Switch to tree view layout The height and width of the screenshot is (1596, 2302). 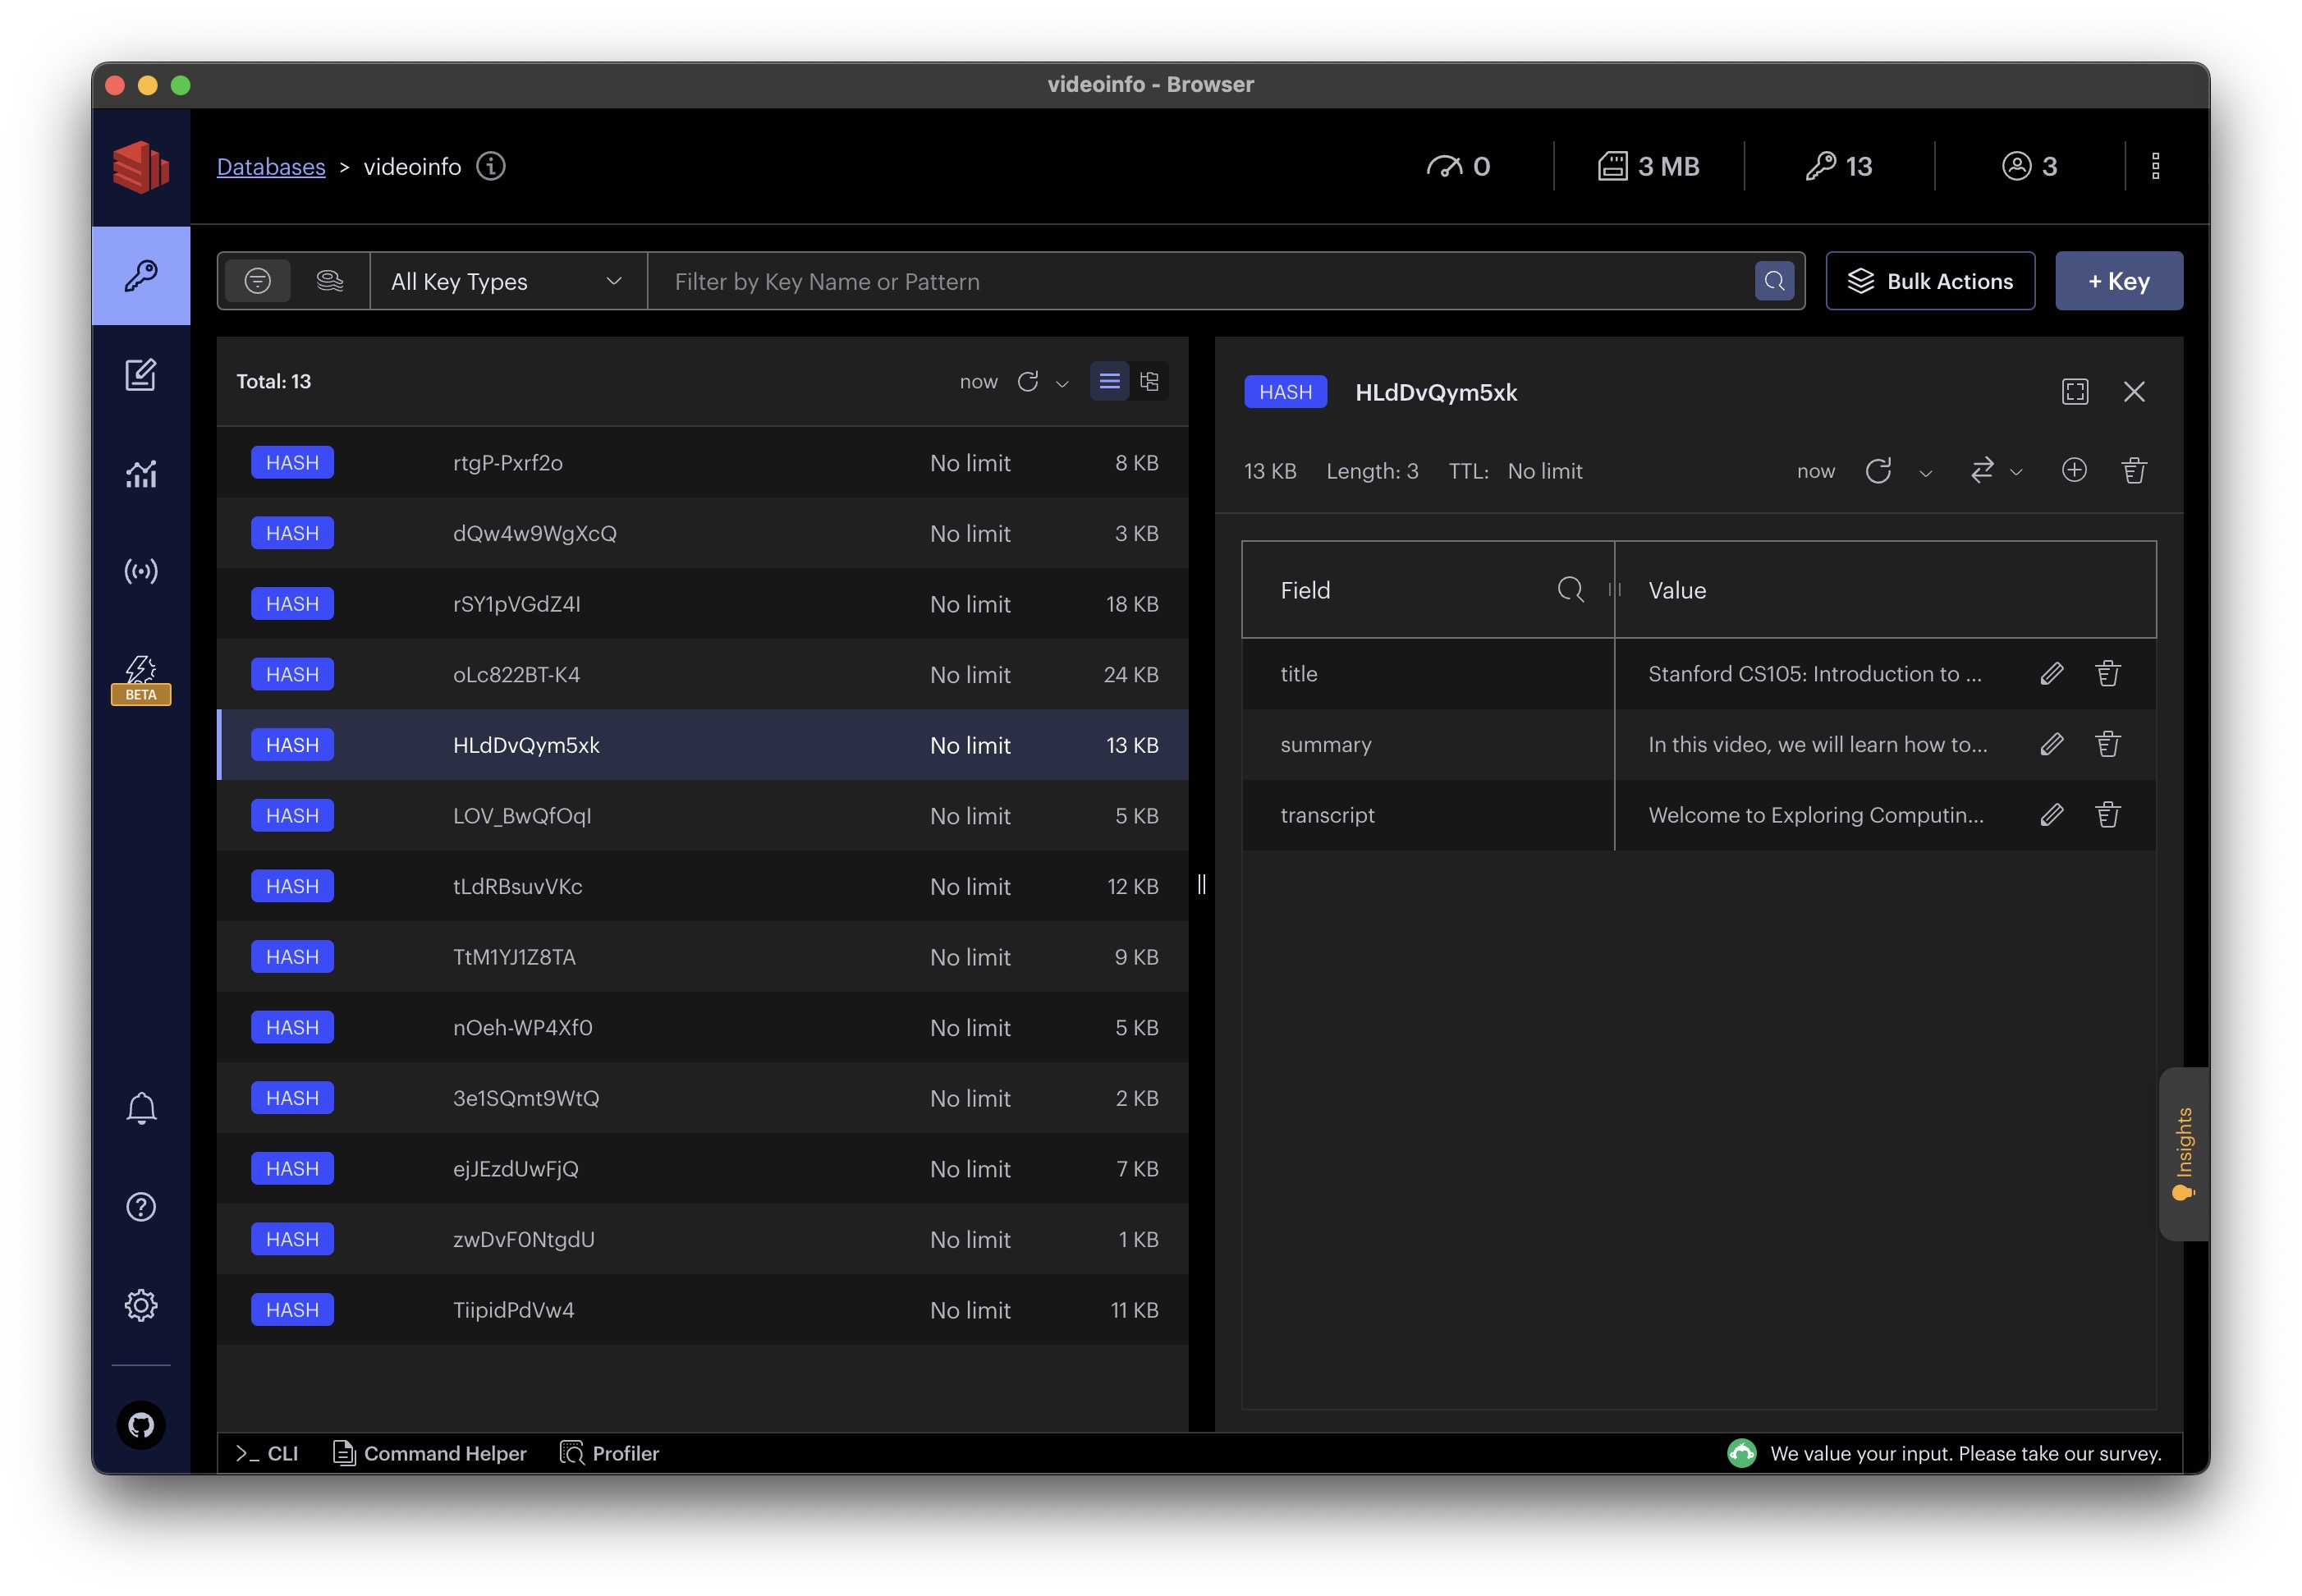coord(1149,381)
